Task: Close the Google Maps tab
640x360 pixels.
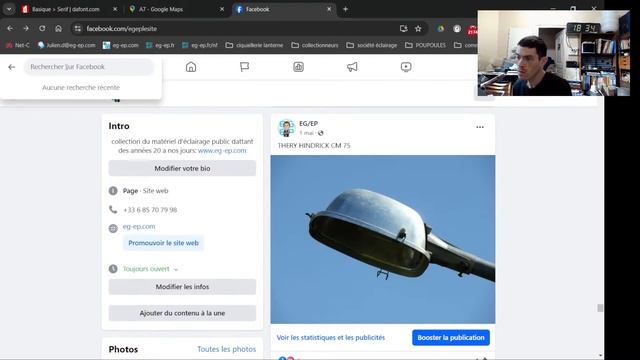Action: (x=222, y=9)
